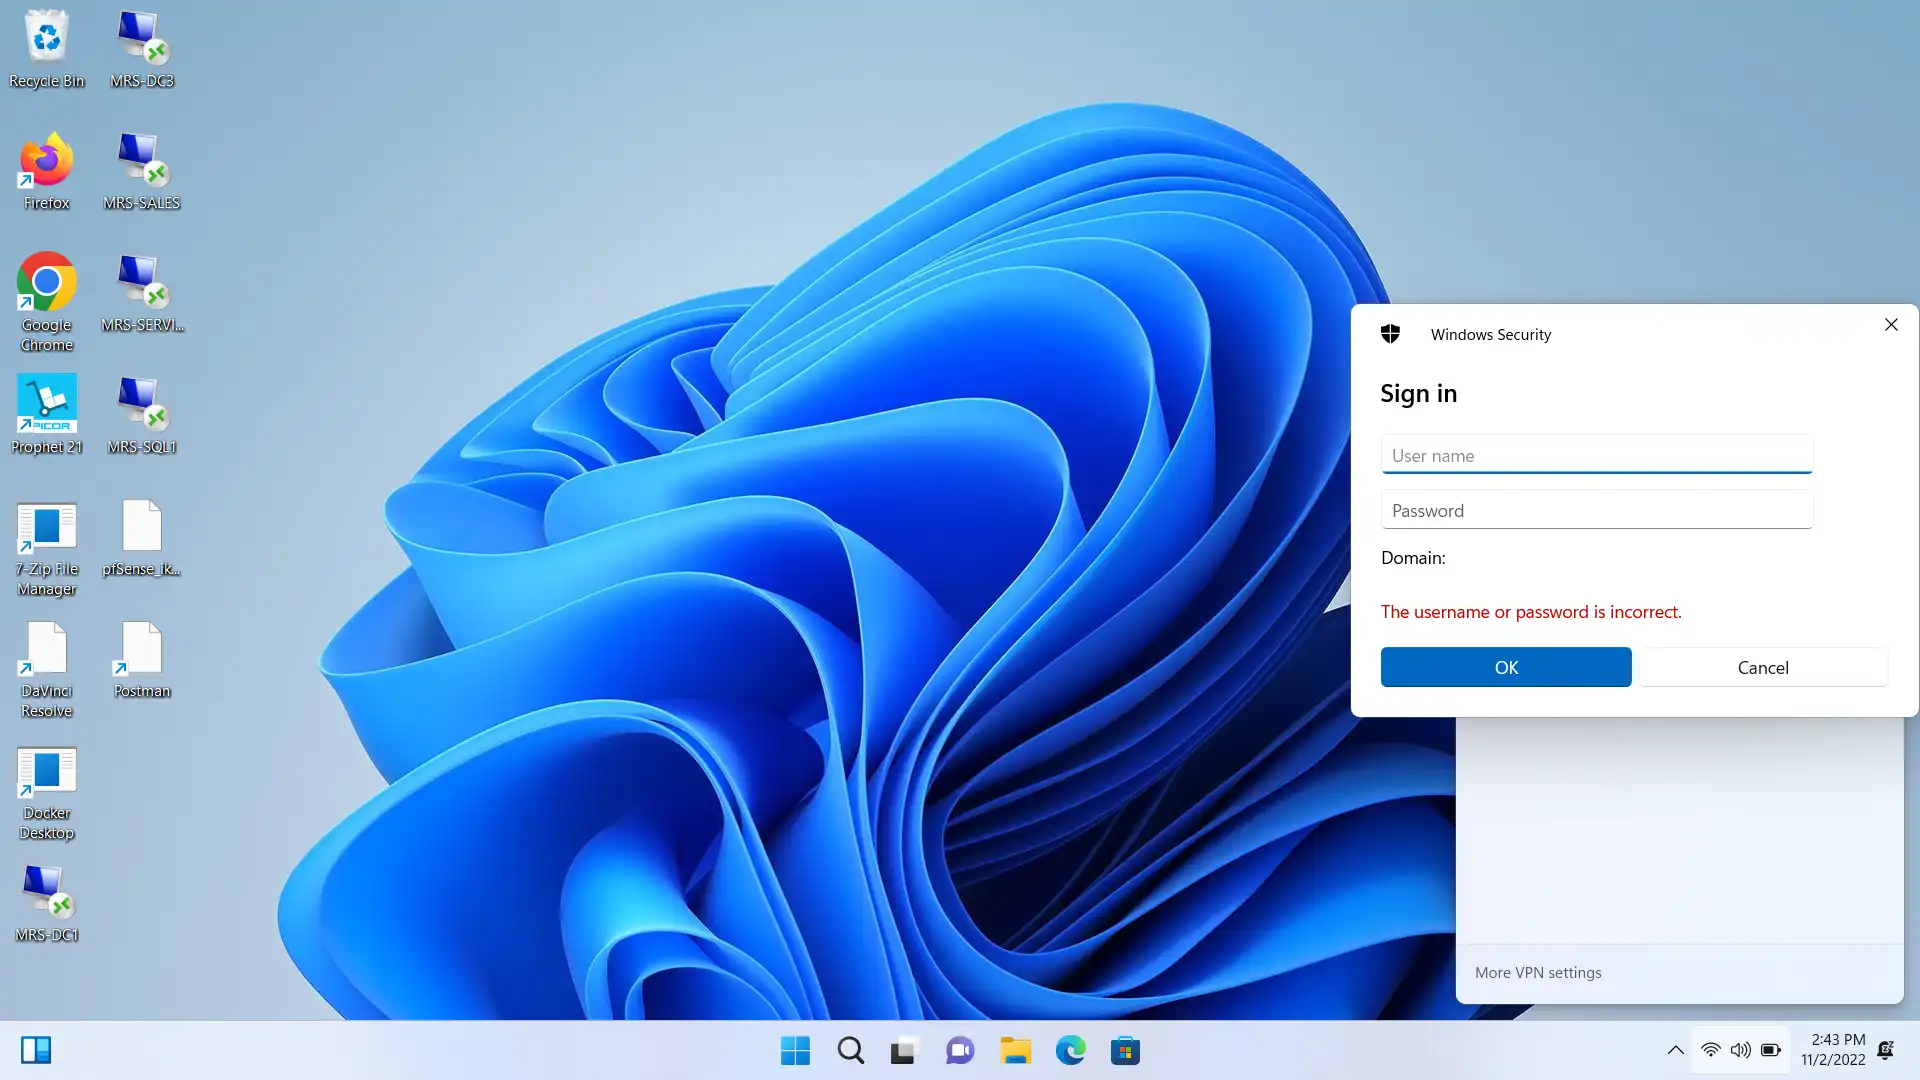Click the taskbar Search icon

(x=851, y=1050)
